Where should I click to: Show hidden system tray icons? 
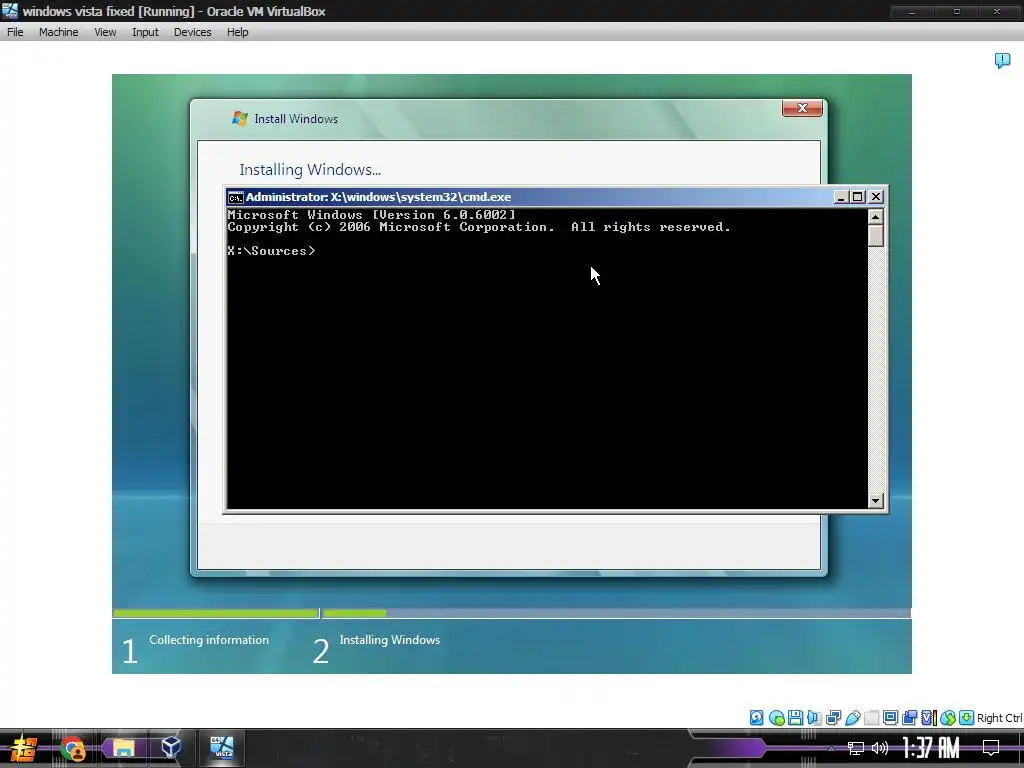click(x=831, y=748)
